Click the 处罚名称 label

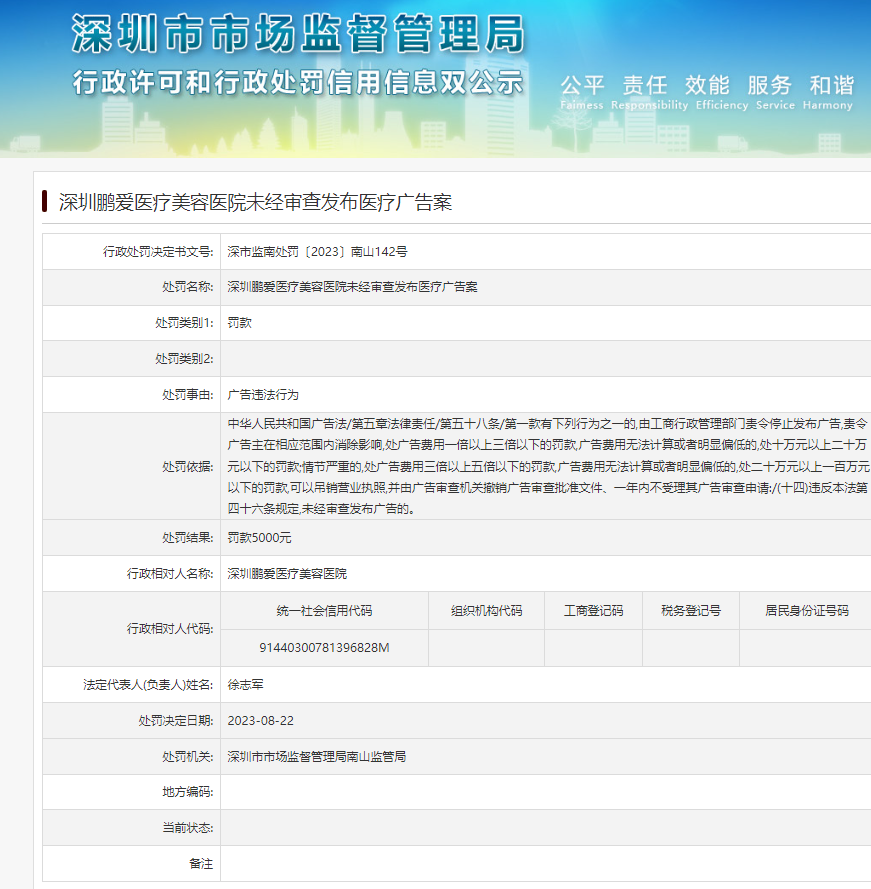tap(188, 287)
